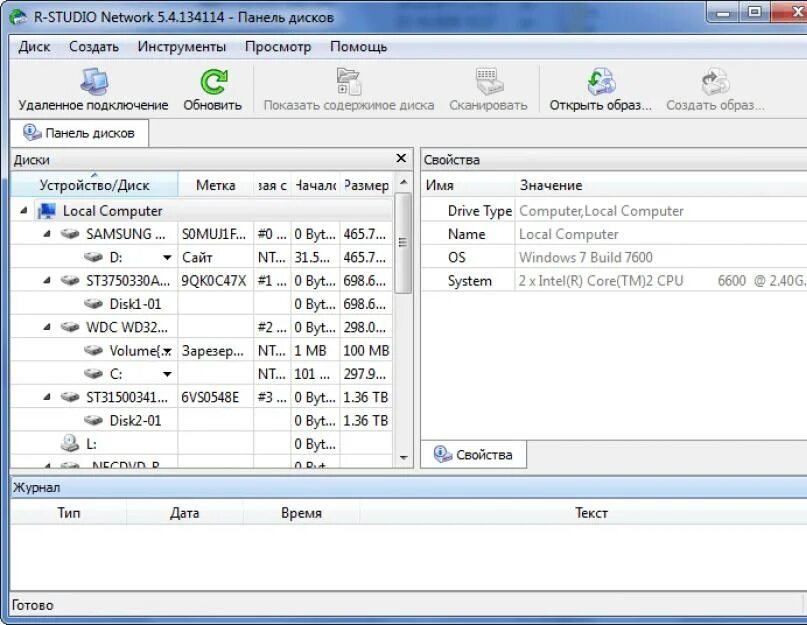Select the Свойства tab at panel bottom
Screen dimensions: 807x625
pyautogui.click(x=473, y=455)
